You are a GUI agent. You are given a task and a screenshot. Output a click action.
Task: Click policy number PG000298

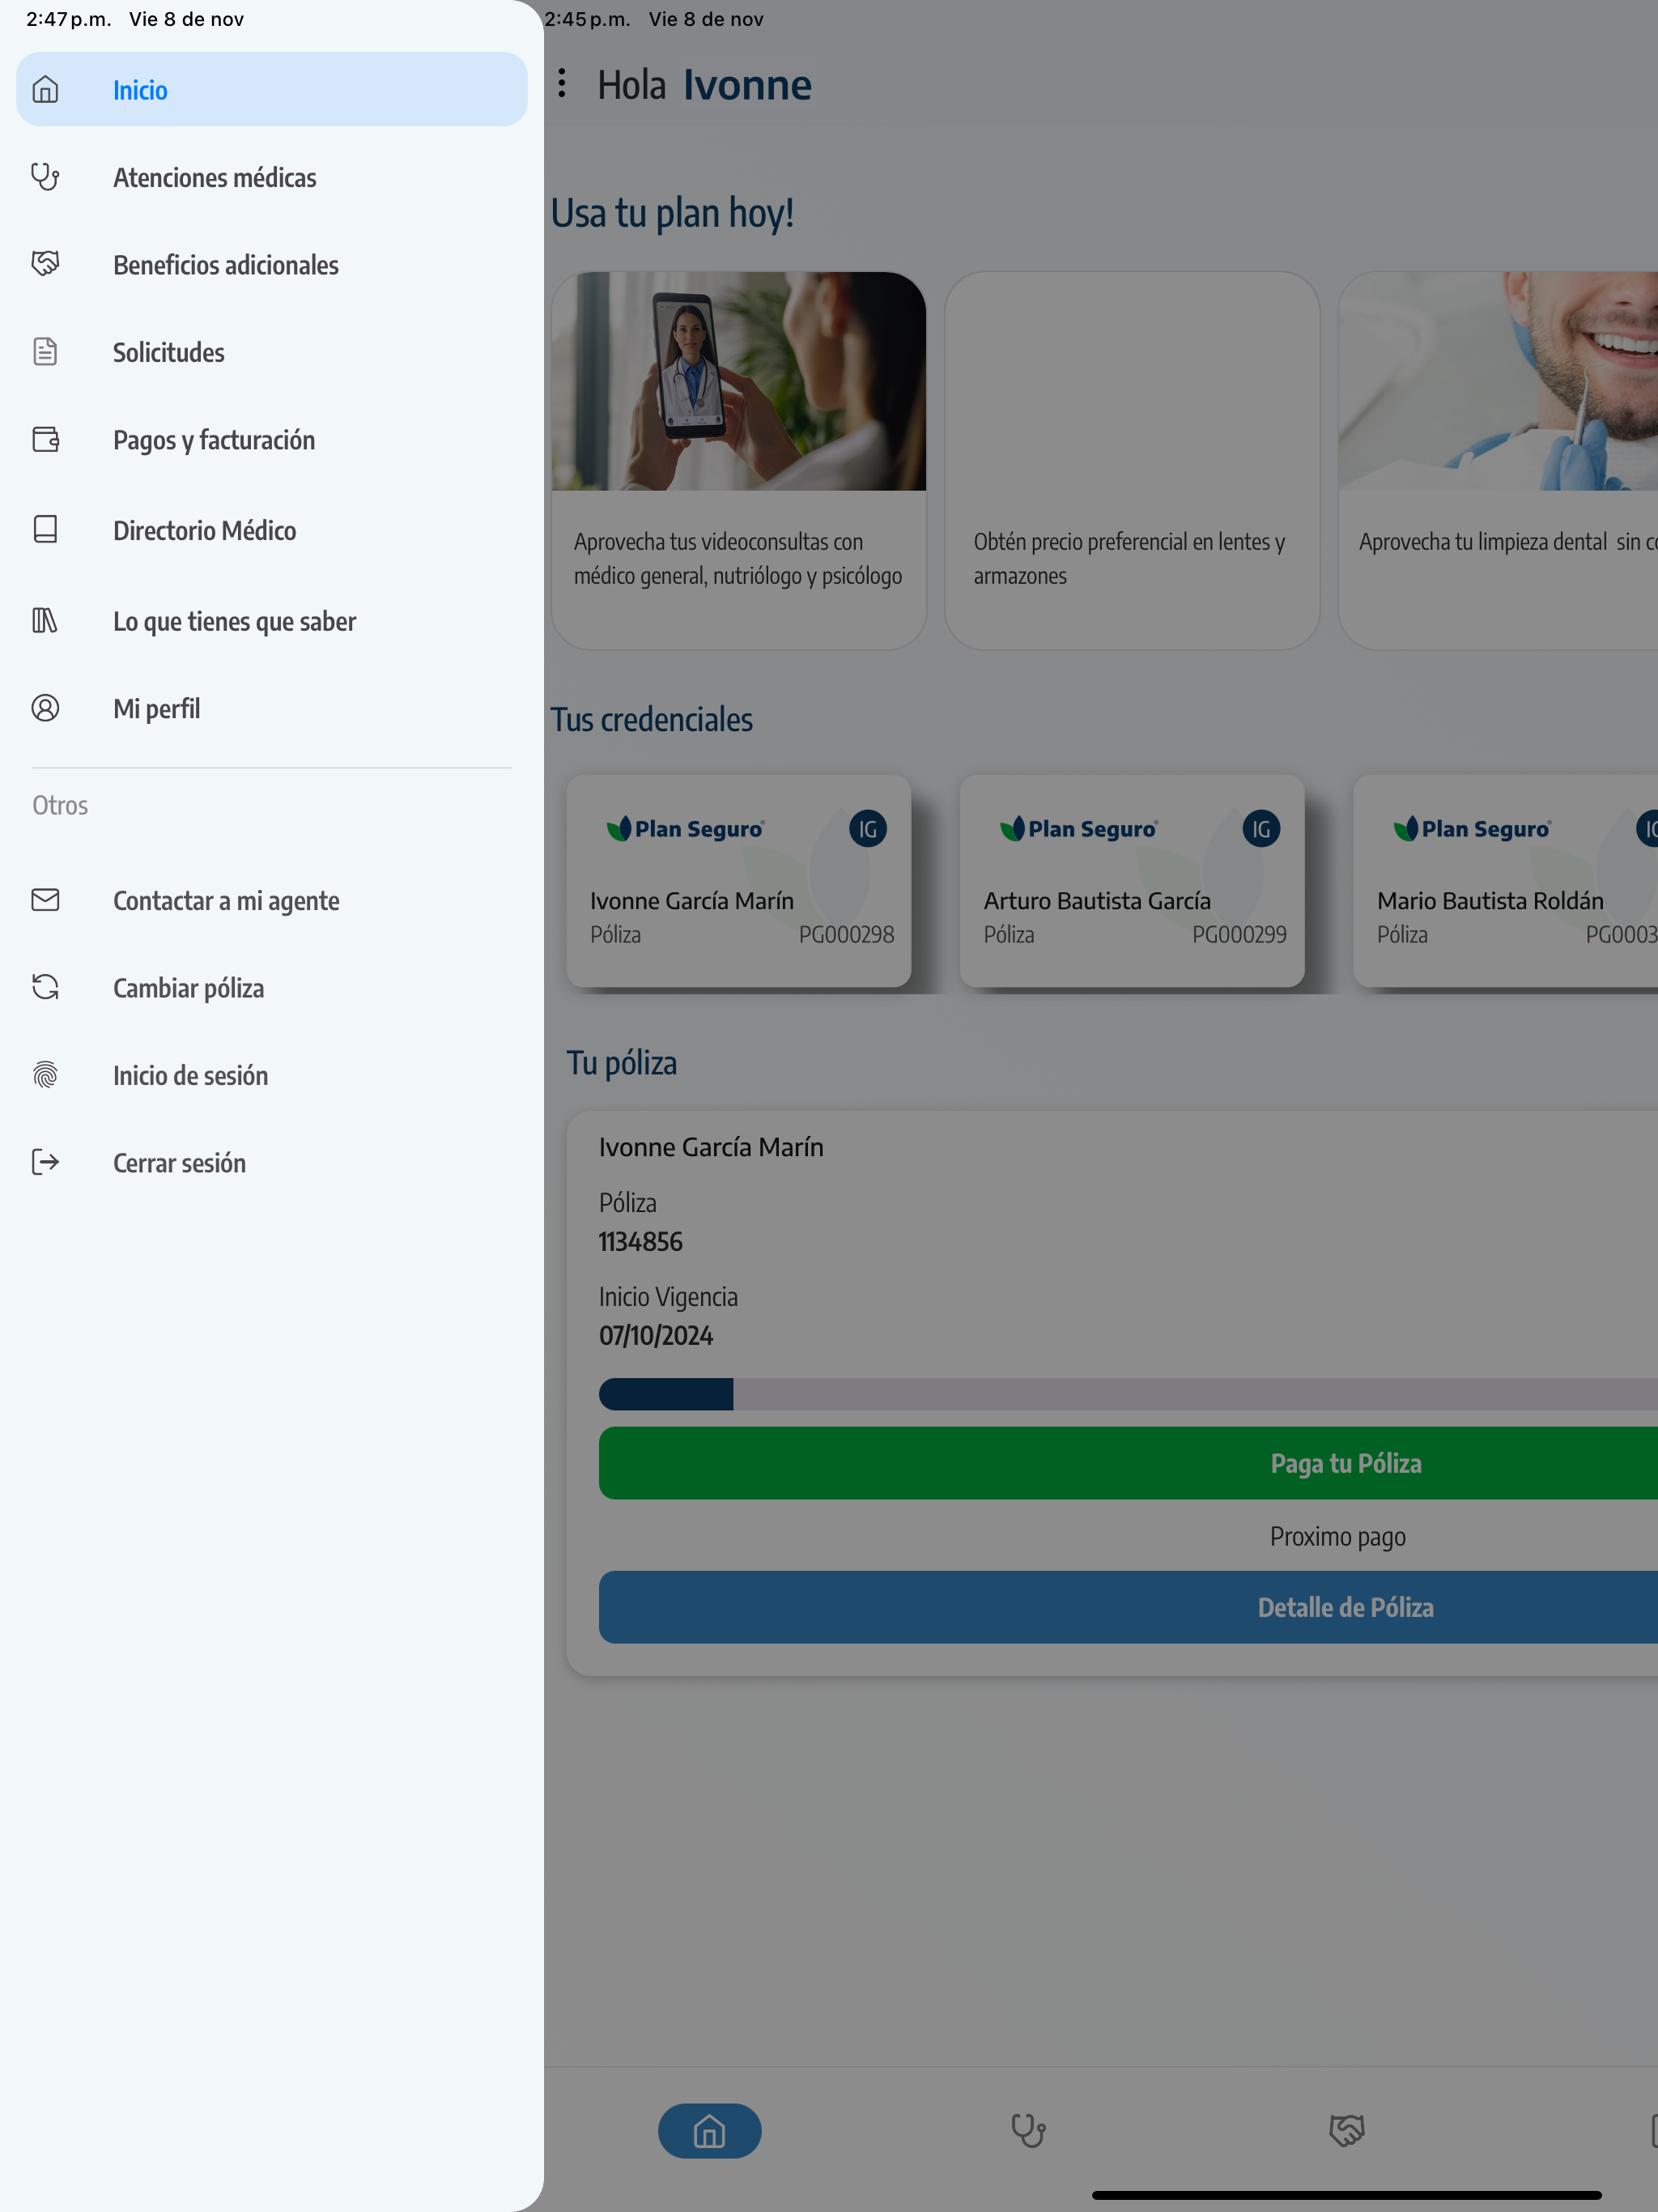point(846,934)
